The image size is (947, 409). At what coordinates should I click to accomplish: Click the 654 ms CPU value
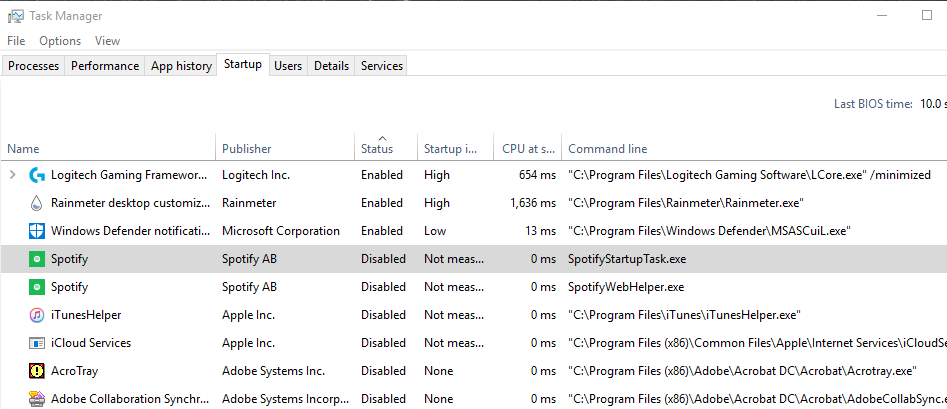point(538,175)
